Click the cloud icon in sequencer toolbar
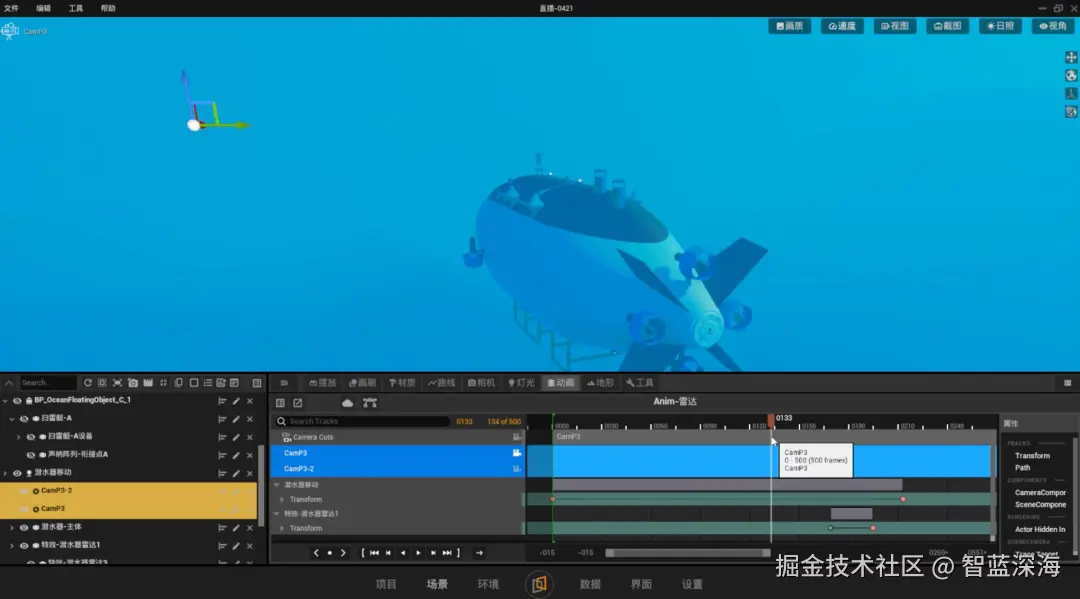 point(347,403)
